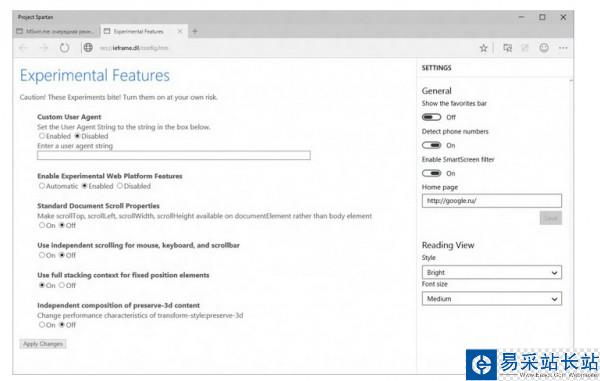Select Enabled for Custom User Agent
600x381 pixels.
click(42, 136)
